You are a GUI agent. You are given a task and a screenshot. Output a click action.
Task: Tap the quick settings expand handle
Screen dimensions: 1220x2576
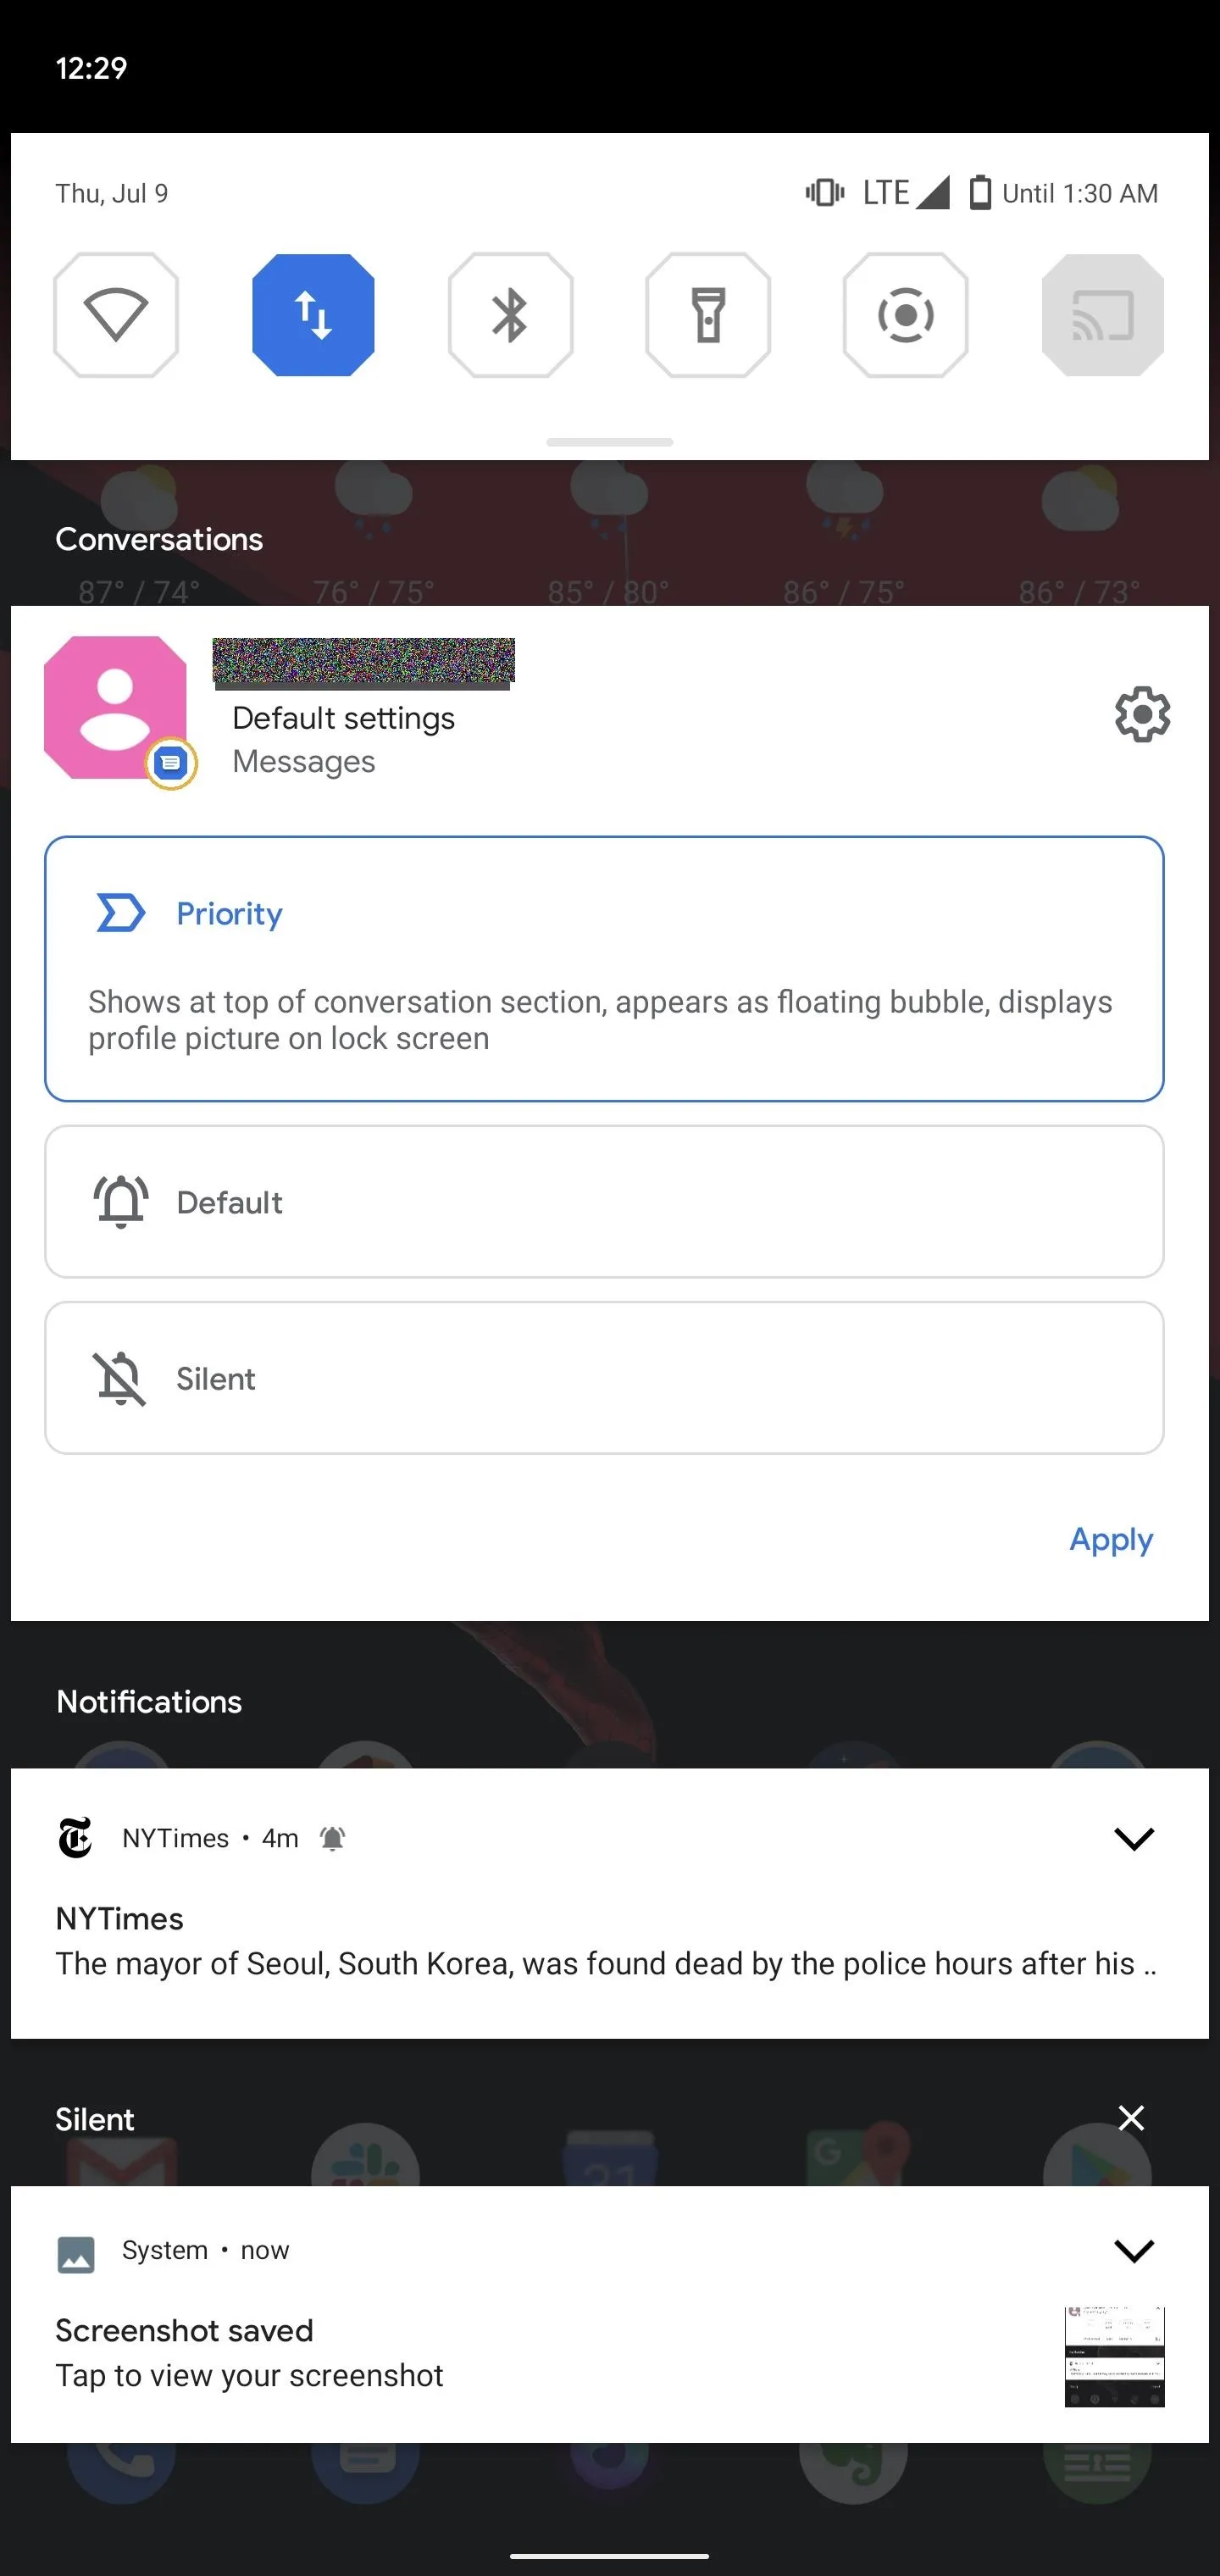(x=609, y=442)
